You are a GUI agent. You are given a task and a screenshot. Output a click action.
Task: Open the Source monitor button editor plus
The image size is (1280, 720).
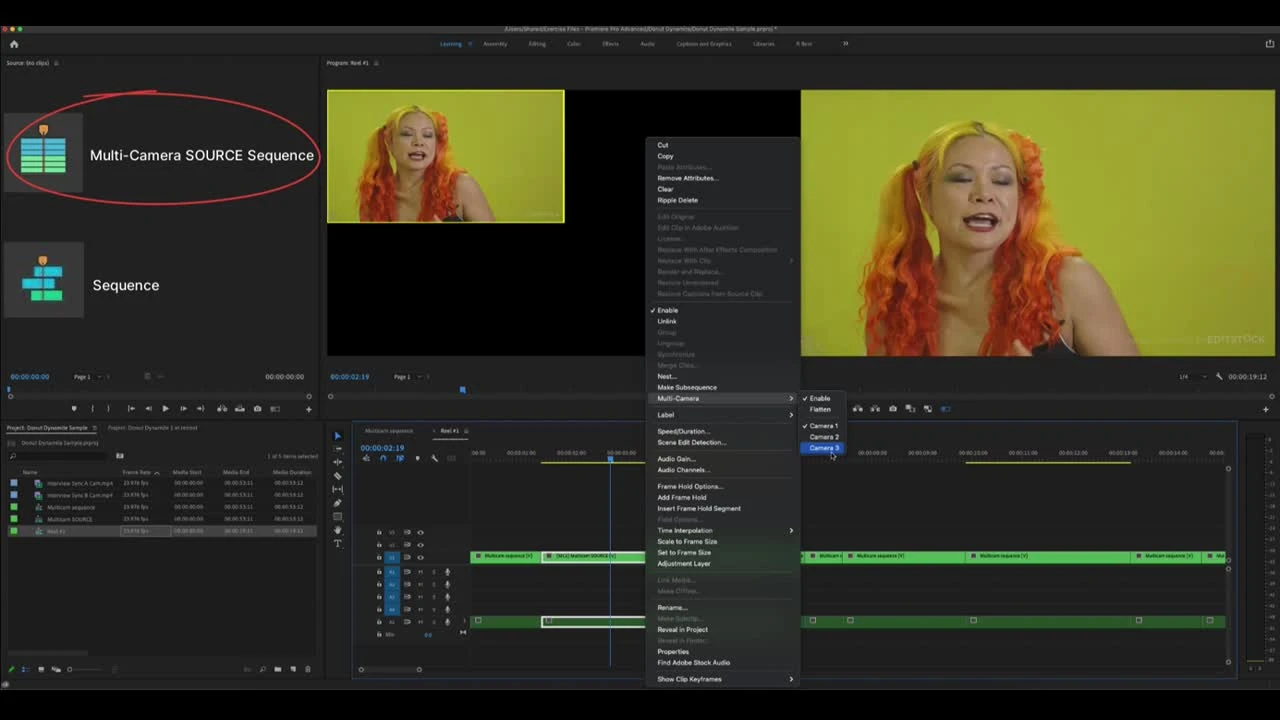click(x=308, y=409)
